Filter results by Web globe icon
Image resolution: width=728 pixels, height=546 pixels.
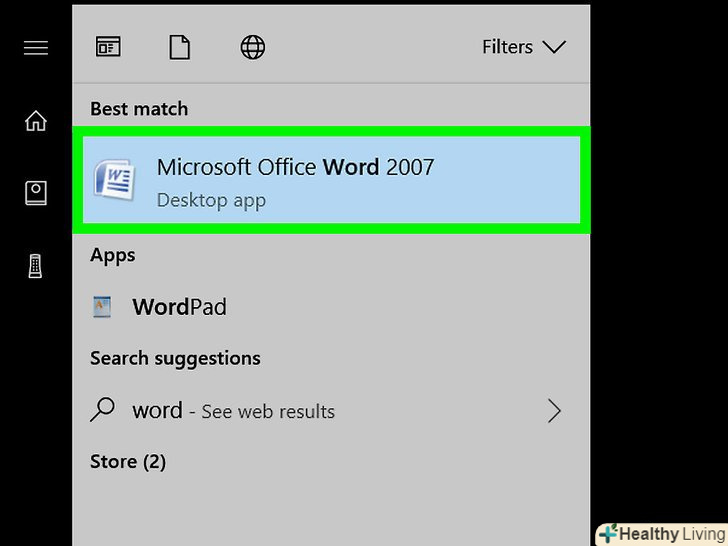253,47
